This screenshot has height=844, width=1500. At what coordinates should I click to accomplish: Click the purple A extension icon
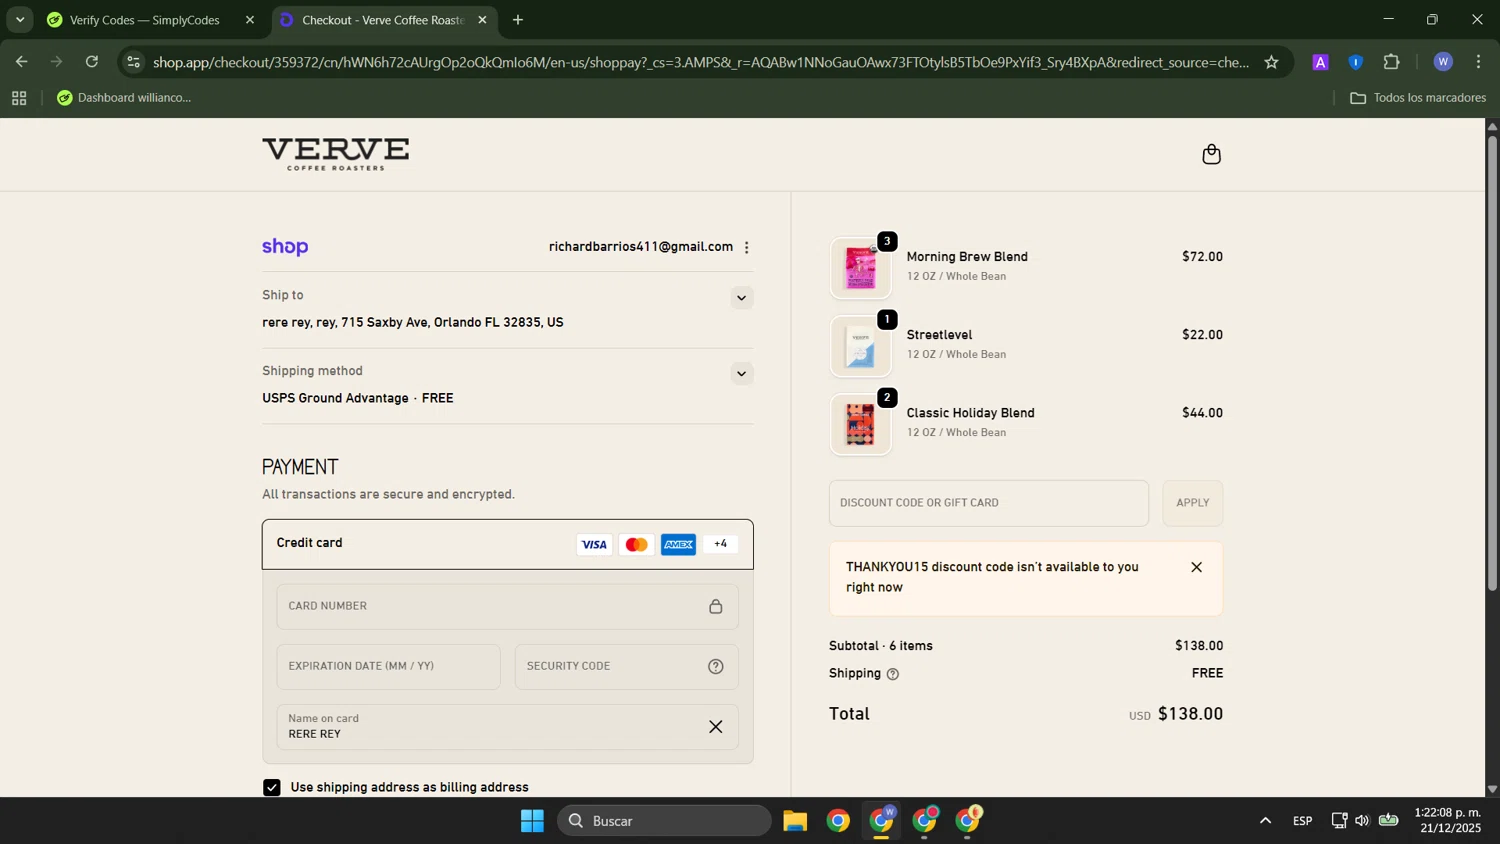(x=1320, y=62)
